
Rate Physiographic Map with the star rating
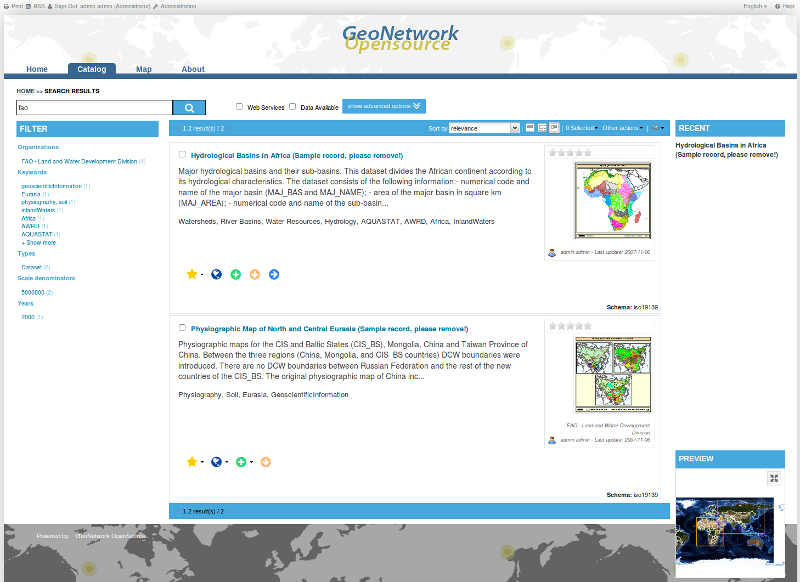pyautogui.click(x=570, y=326)
